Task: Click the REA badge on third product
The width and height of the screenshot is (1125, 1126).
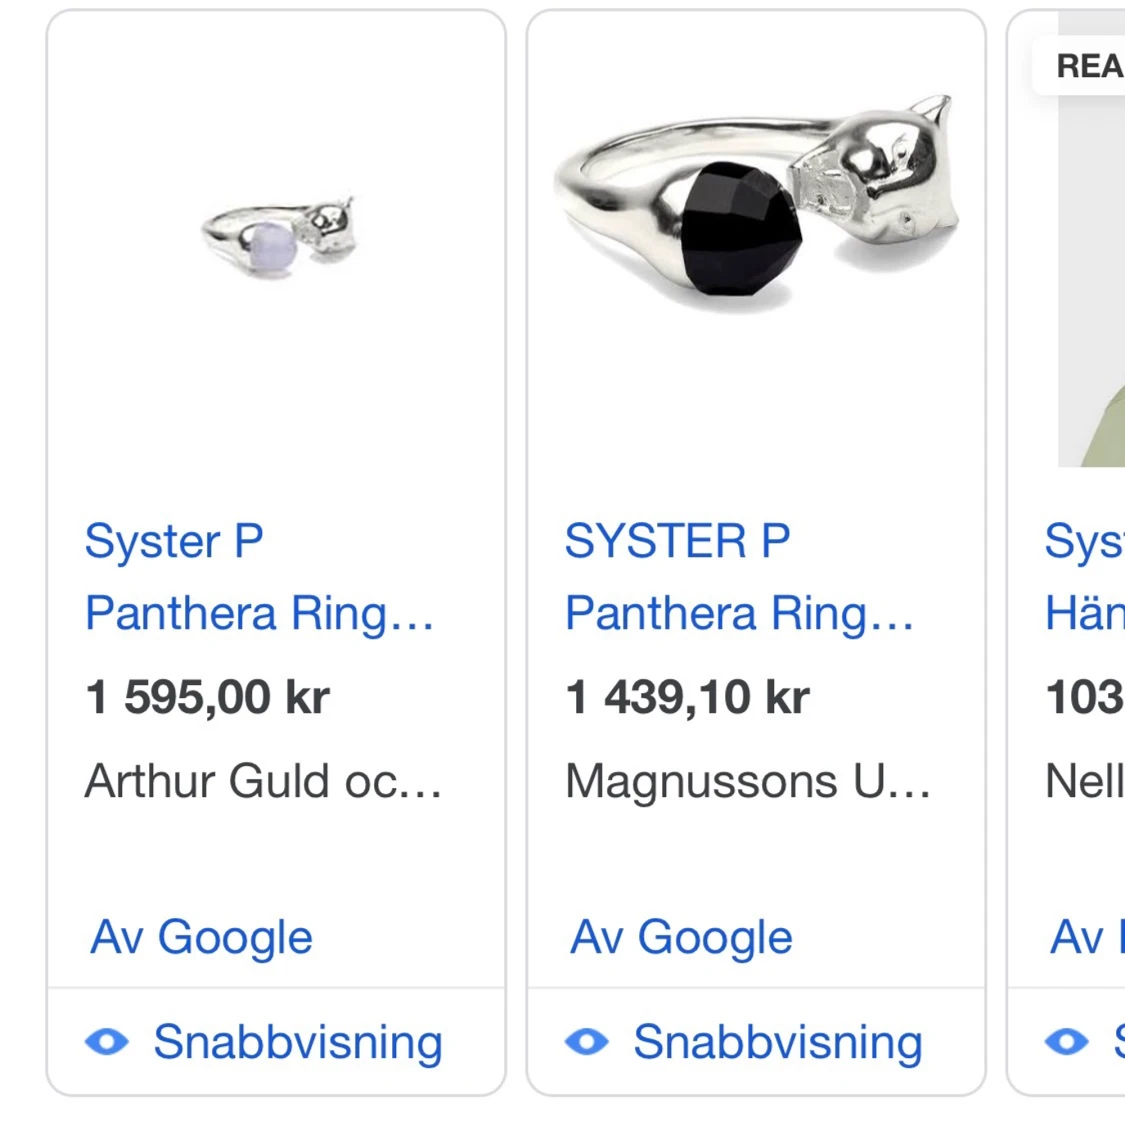Action: (1088, 66)
